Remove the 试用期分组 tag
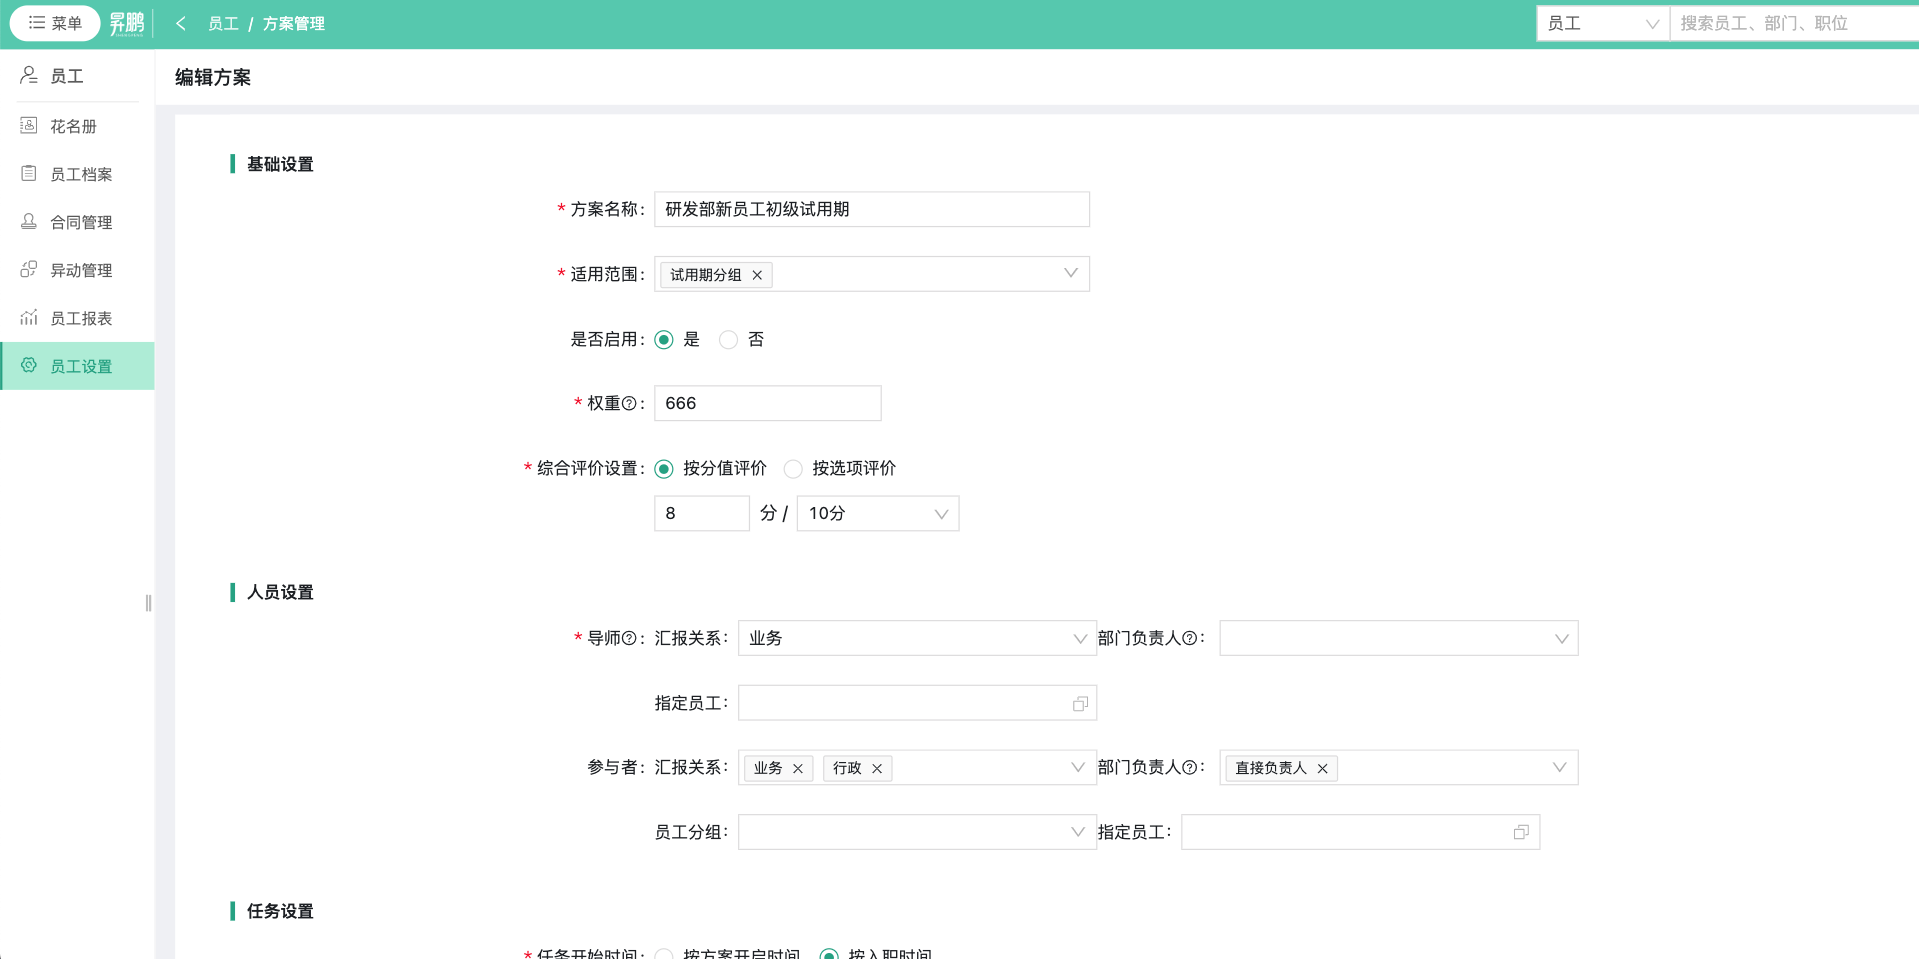This screenshot has width=1919, height=959. tap(757, 274)
